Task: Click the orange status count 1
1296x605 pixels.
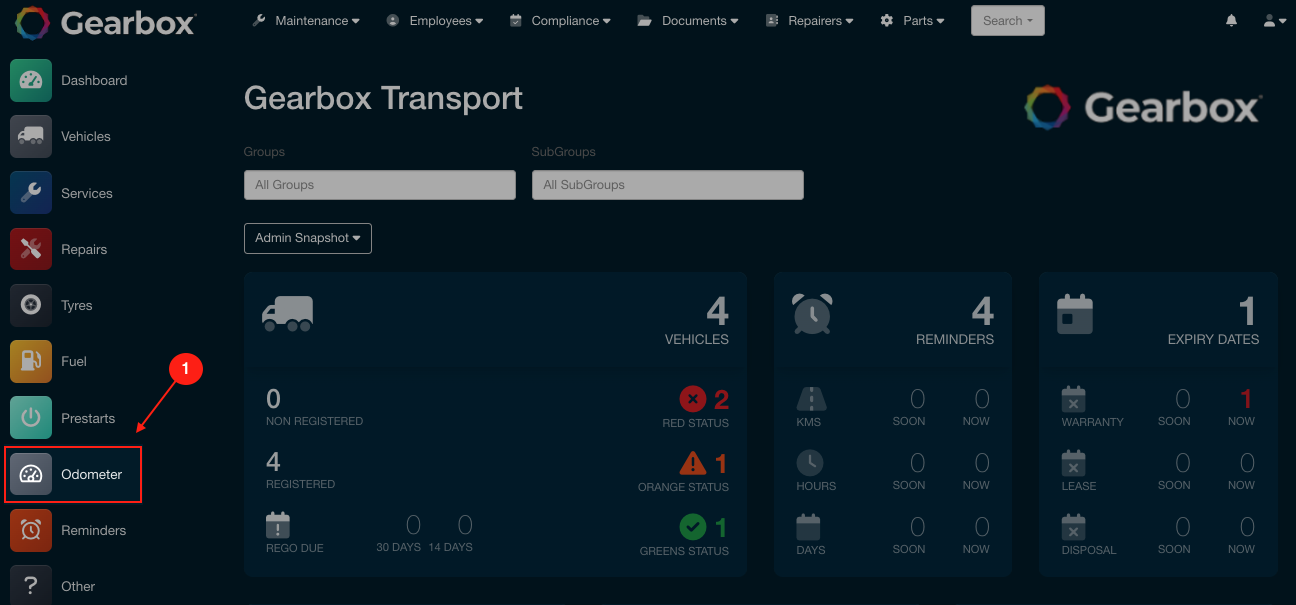Action: [x=722, y=463]
